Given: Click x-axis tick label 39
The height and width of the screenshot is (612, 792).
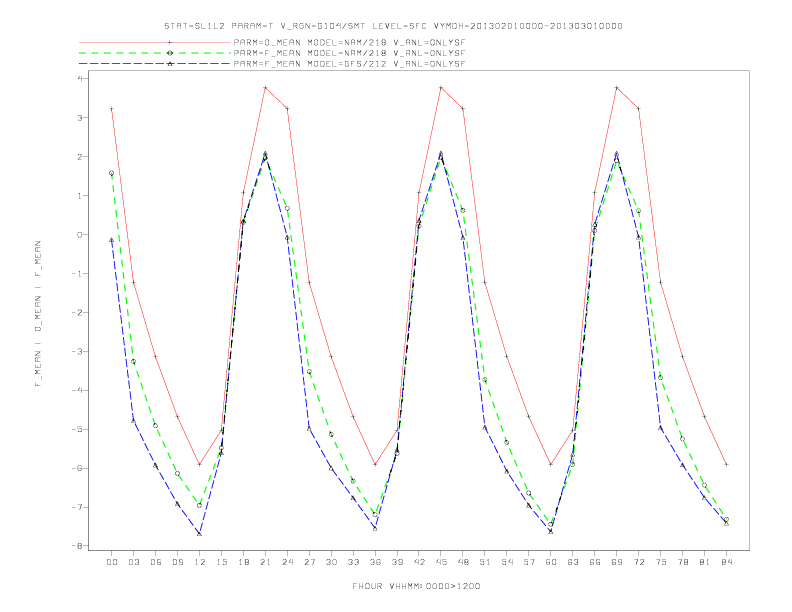Looking at the screenshot, I should click(x=397, y=562).
